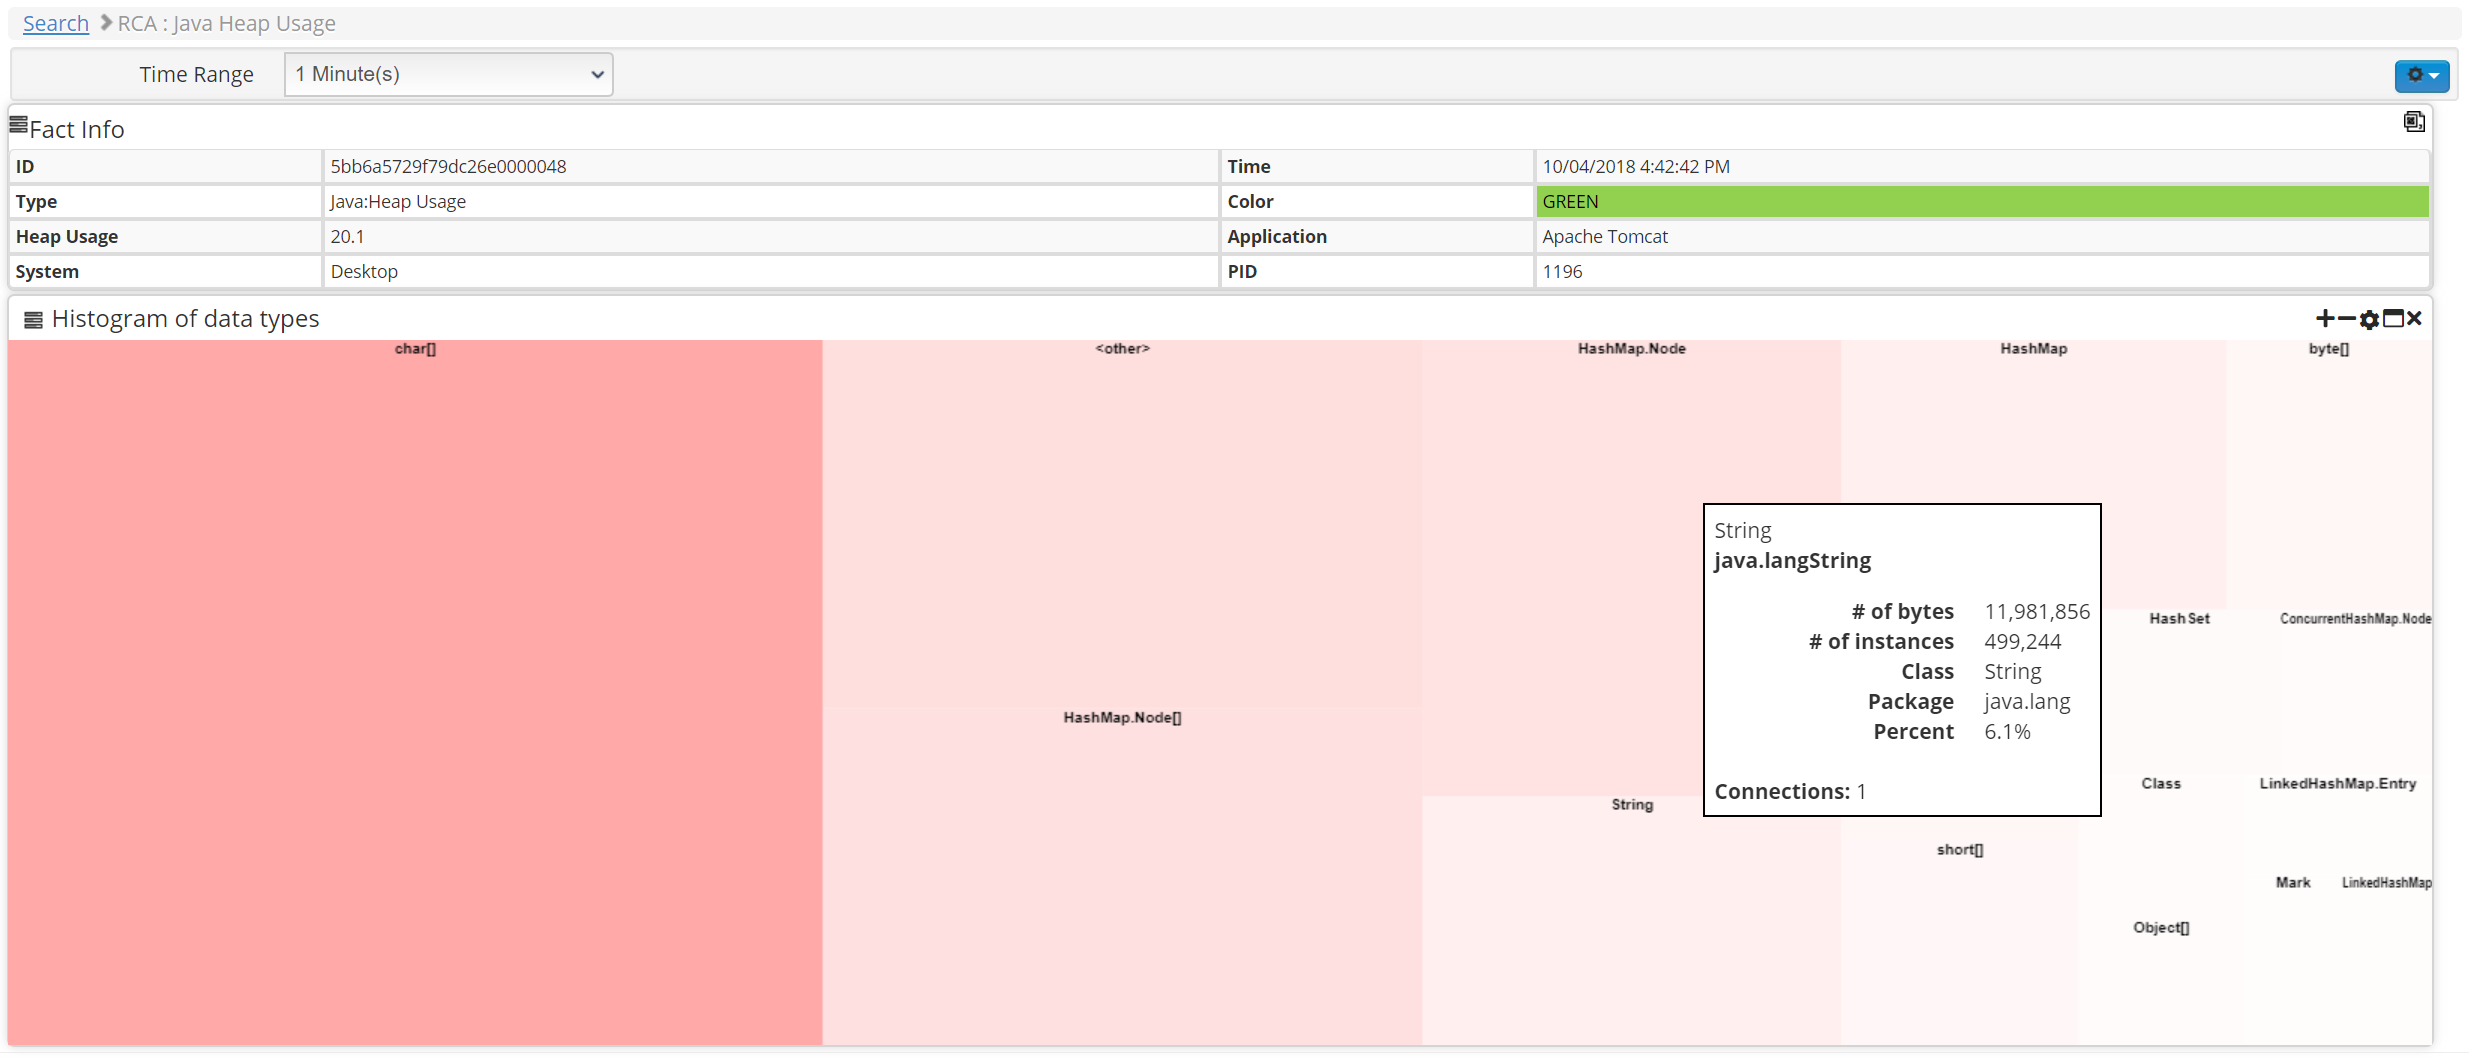
Task: Close the Histogram of data types panel
Action: [x=2415, y=319]
